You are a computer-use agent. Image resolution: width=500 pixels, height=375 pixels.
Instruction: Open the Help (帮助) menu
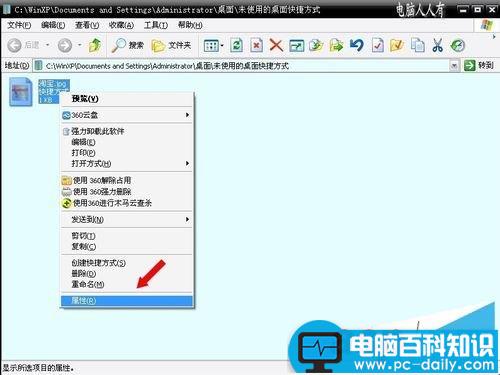[x=190, y=25]
